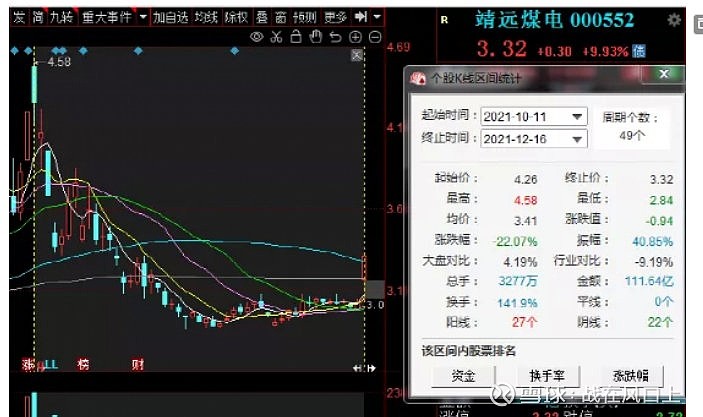Viewport: 703px width, 417px height.
Task: Click 加自选 to add to watchlist
Action: (170, 17)
